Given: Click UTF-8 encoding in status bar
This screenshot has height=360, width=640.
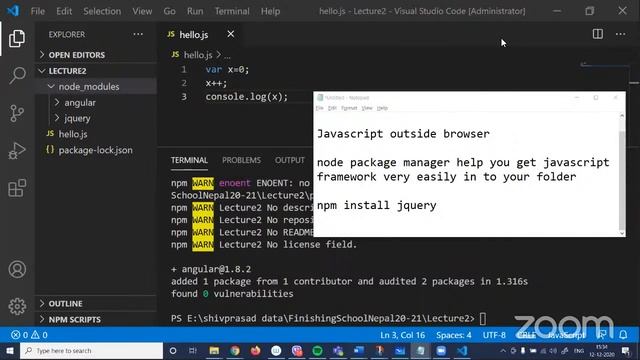Looking at the screenshot, I should 494,335.
